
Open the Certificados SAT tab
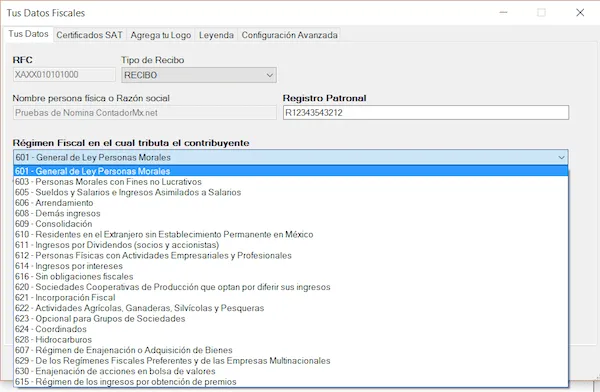point(89,35)
